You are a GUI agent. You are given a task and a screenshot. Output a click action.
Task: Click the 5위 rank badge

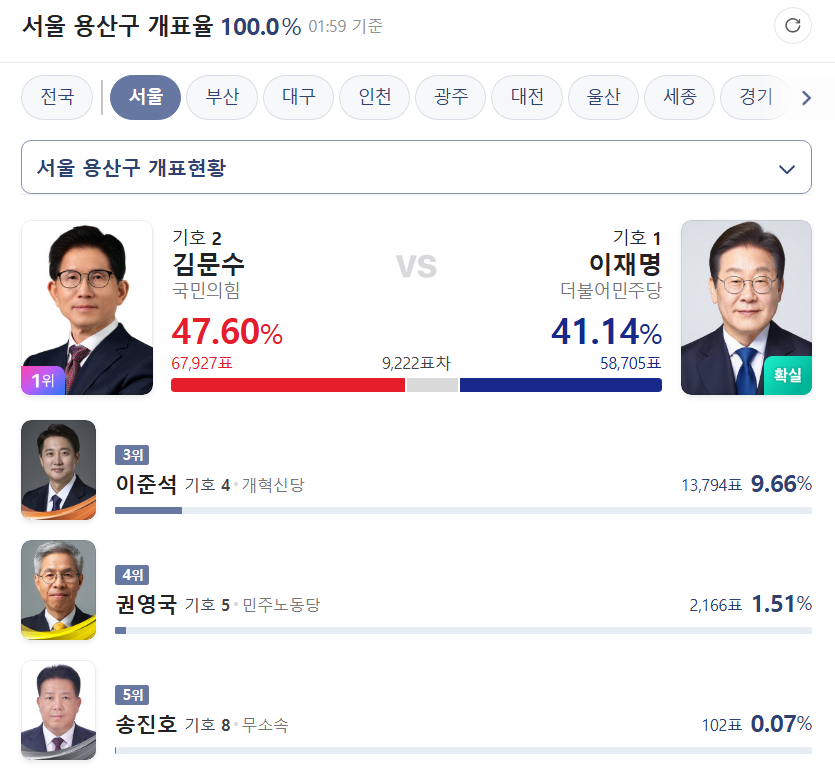tap(132, 695)
